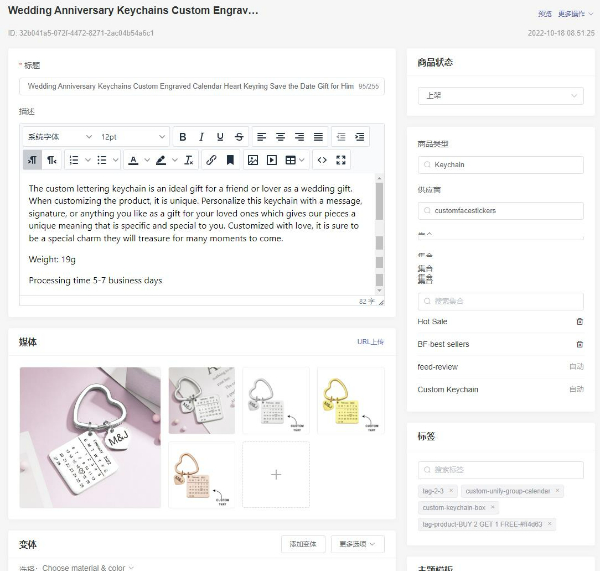The height and width of the screenshot is (571, 600).
Task: Remove the custom-keychain-box tag
Action: pyautogui.click(x=493, y=507)
